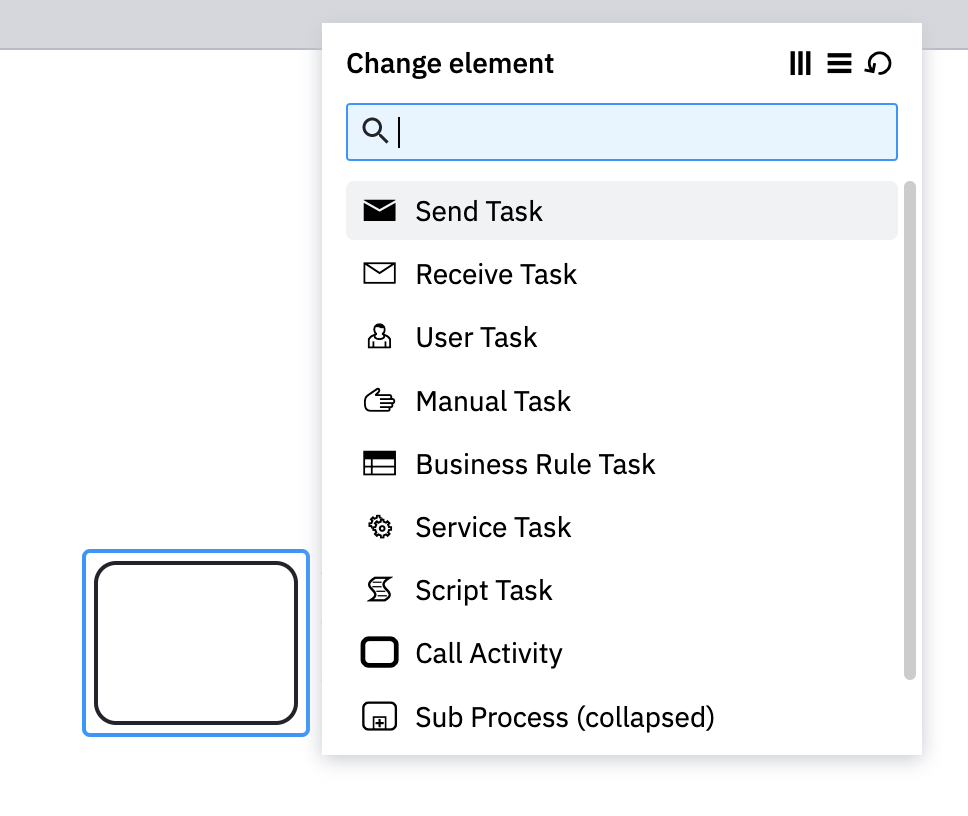Click the Manual Task hand icon
968x816 pixels.
tap(379, 400)
